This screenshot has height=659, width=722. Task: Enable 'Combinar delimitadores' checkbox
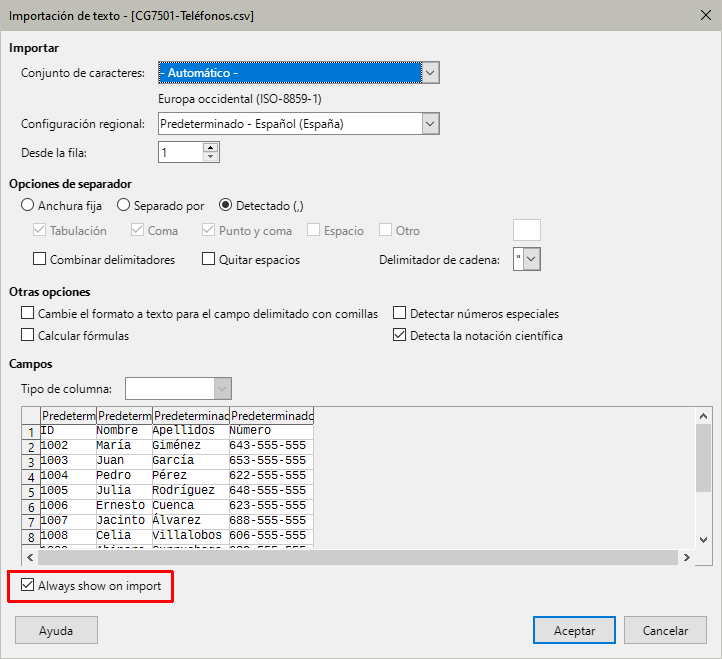pyautogui.click(x=40, y=259)
